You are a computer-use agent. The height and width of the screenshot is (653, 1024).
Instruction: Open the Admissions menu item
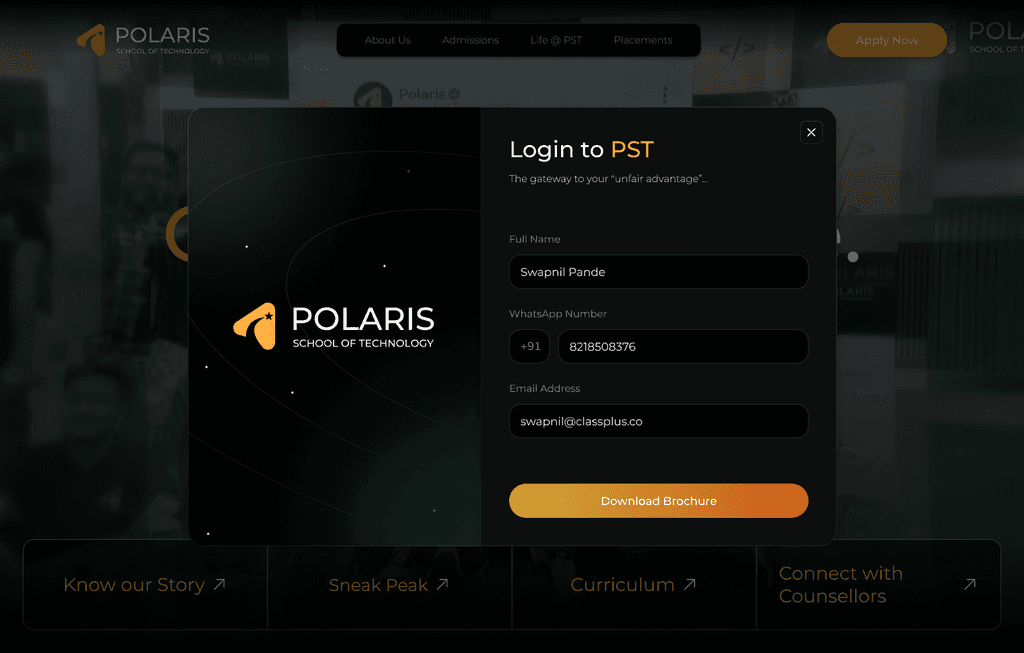click(x=470, y=40)
